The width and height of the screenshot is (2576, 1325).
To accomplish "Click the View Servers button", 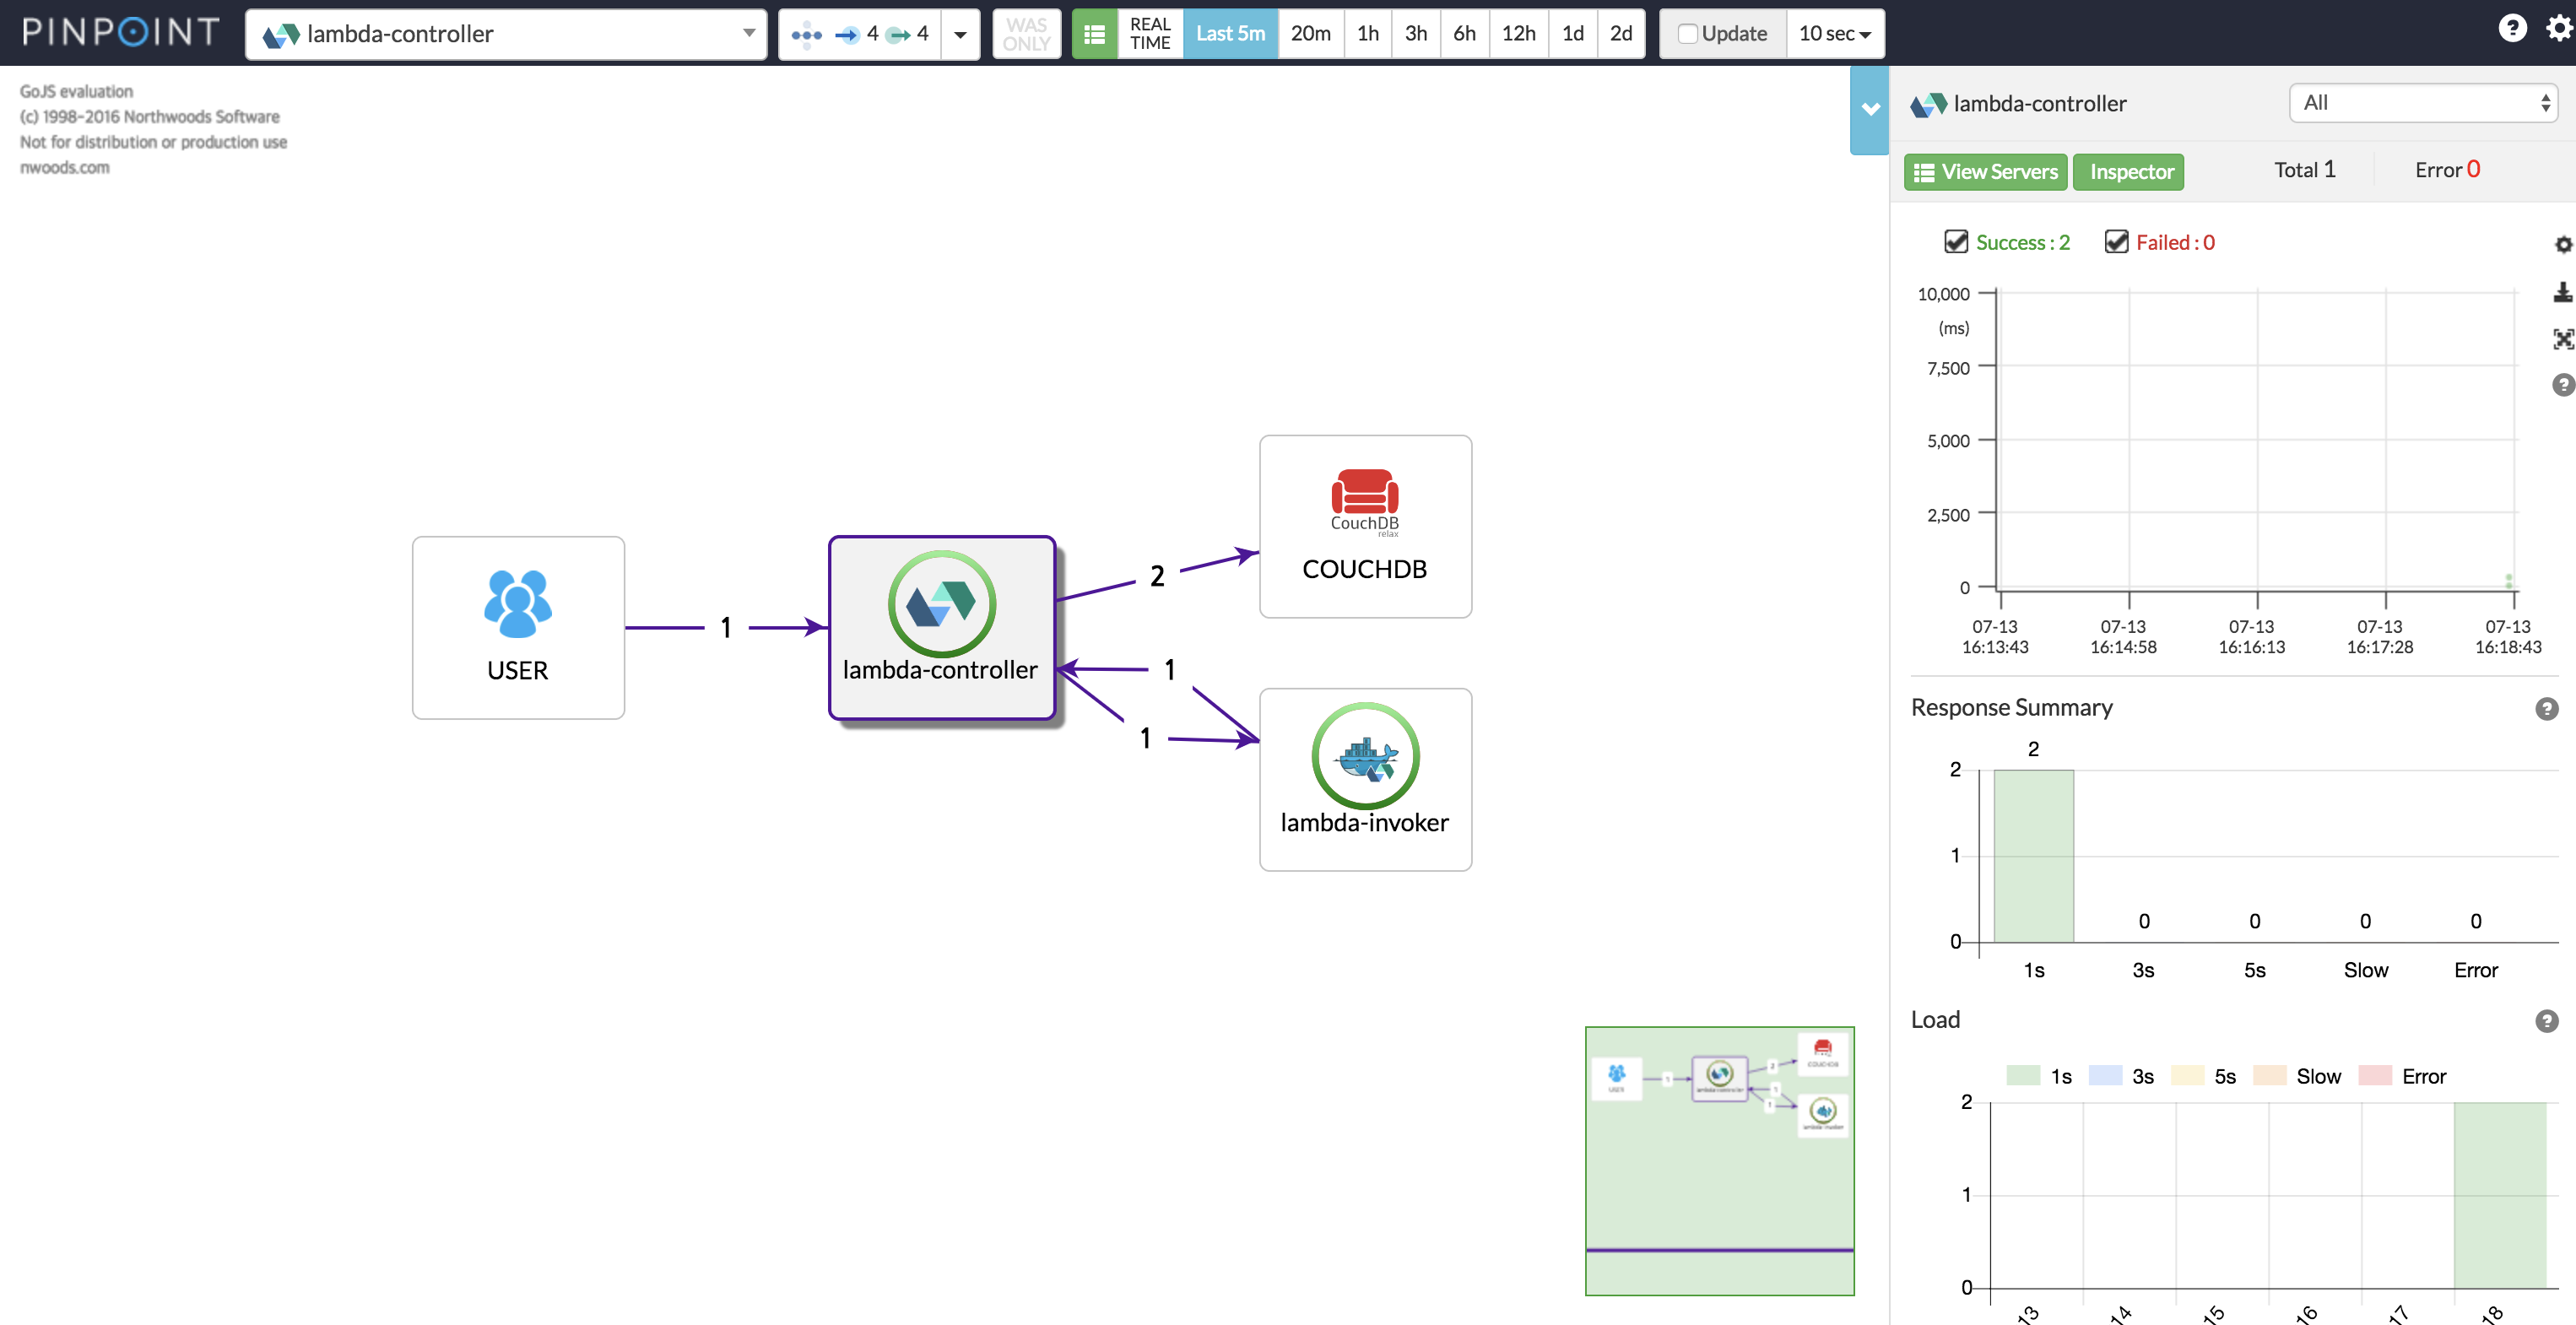I will 1985,172.
